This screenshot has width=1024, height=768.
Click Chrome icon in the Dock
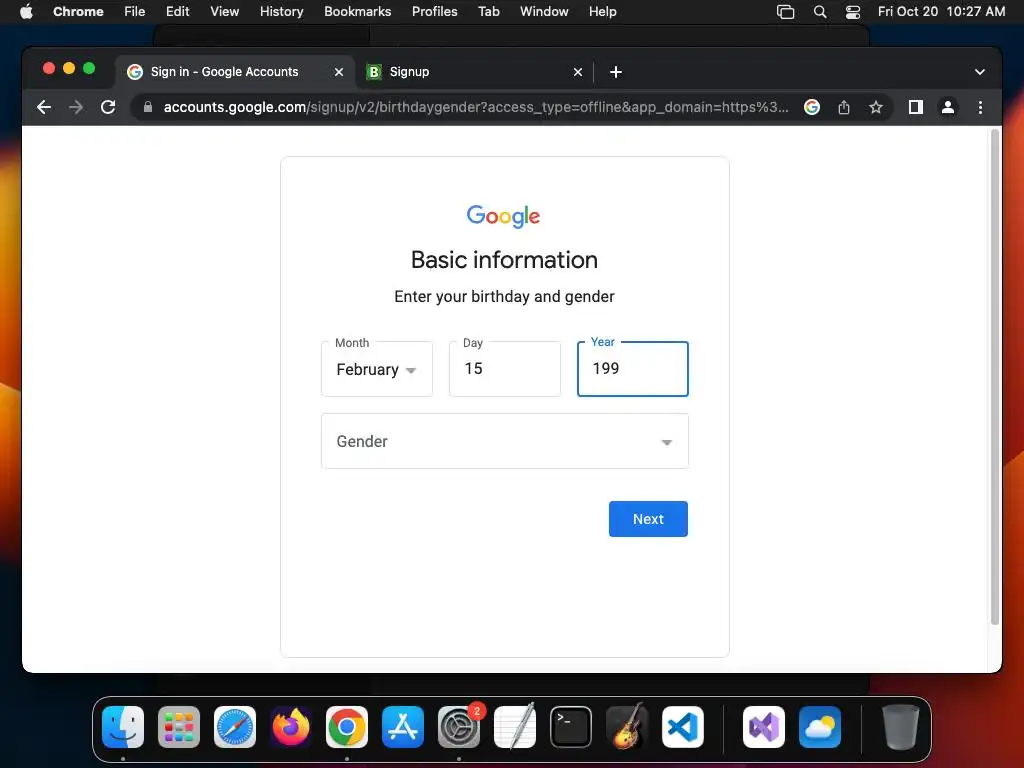[x=347, y=727]
